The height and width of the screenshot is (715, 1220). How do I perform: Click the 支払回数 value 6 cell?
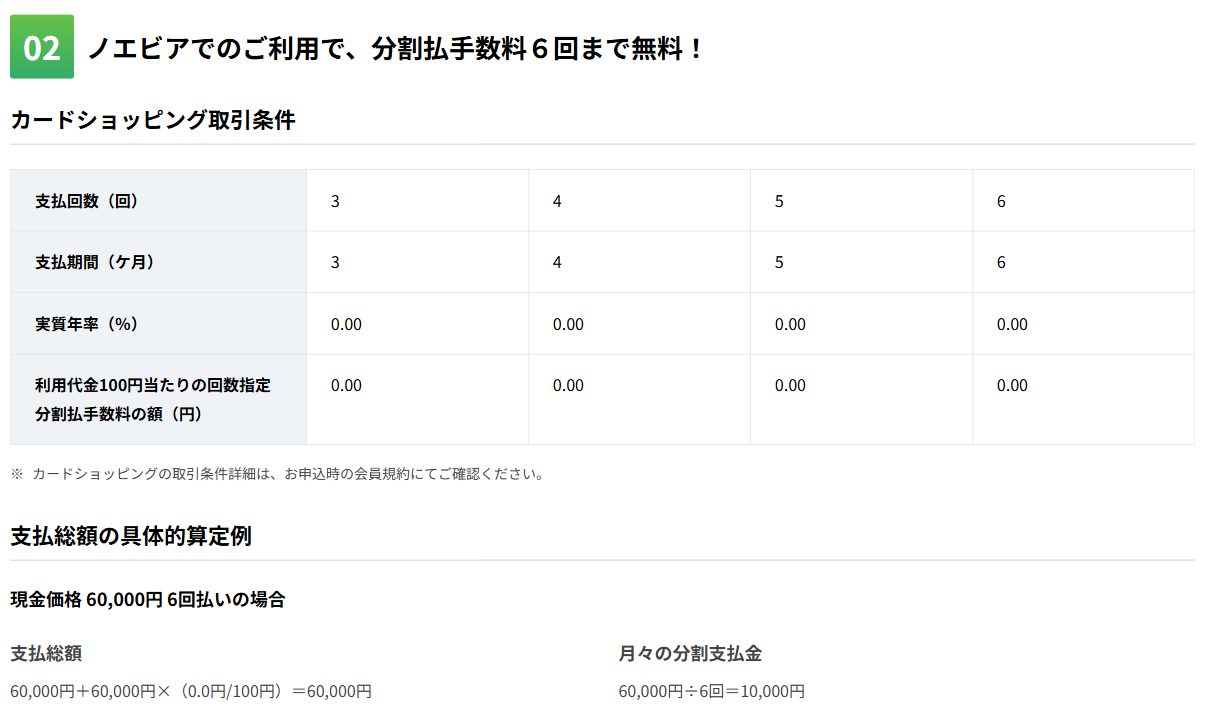coord(1084,201)
